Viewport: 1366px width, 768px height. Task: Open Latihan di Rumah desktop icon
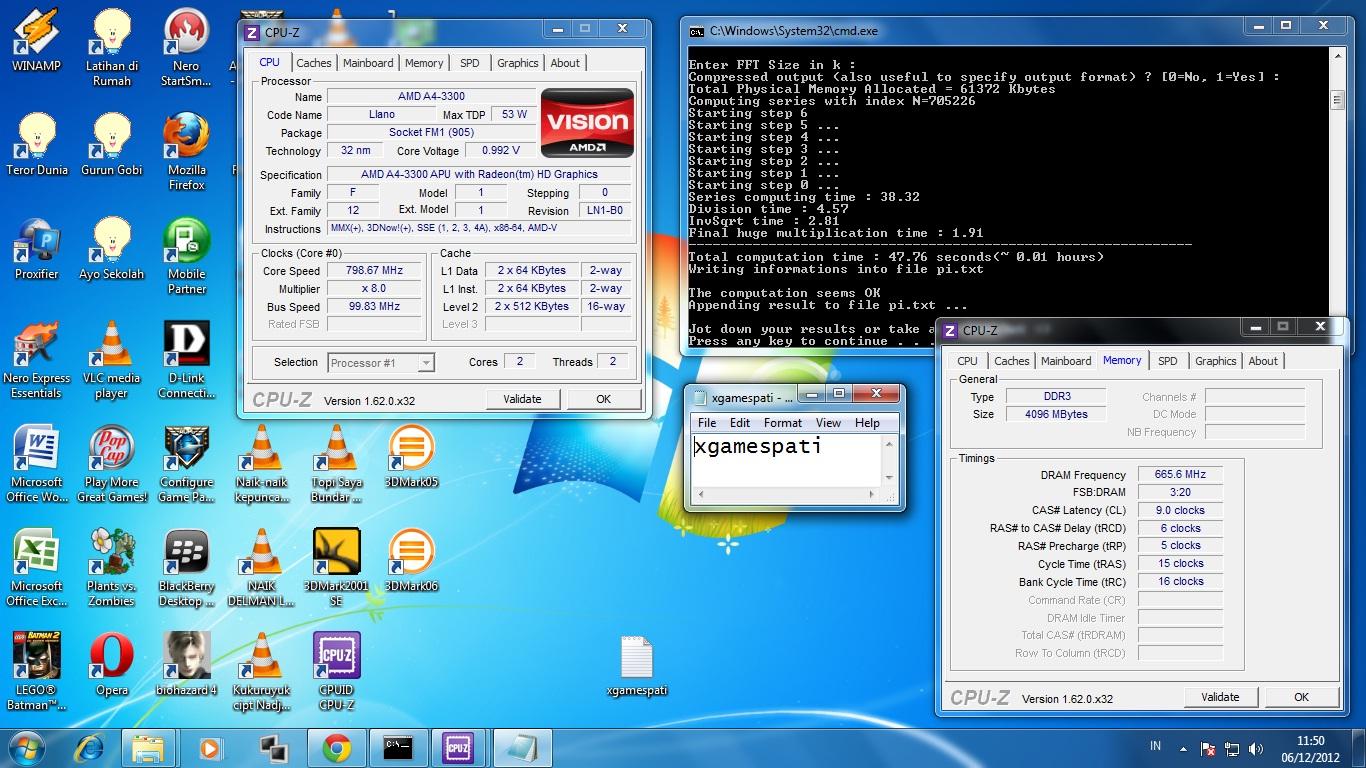click(112, 47)
